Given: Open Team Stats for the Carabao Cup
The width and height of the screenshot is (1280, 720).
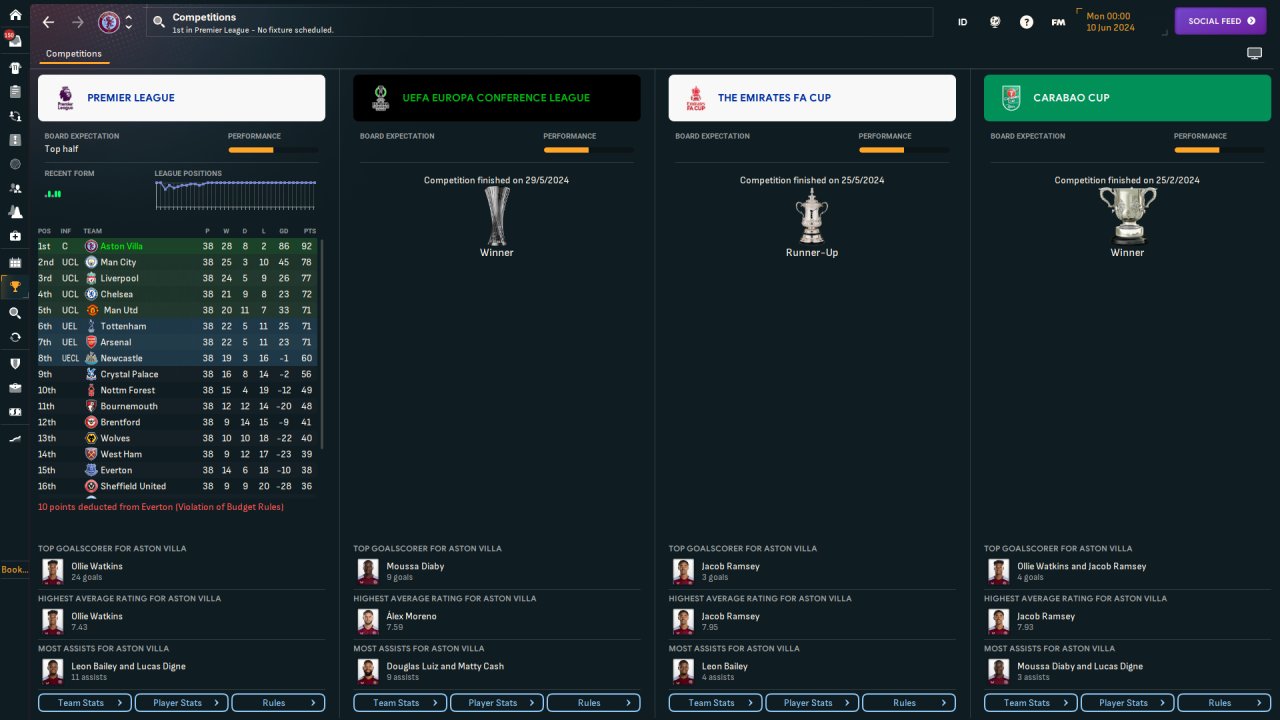Looking at the screenshot, I should pyautogui.click(x=1031, y=703).
